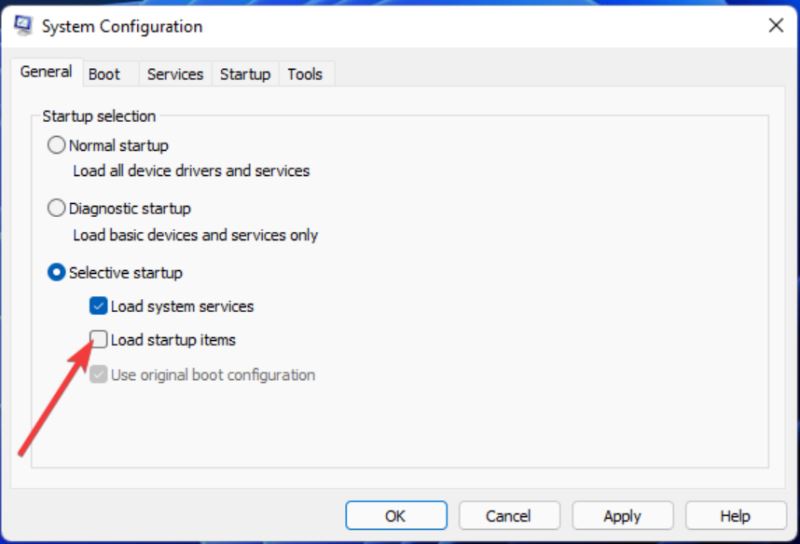The height and width of the screenshot is (544, 800).
Task: Click the System Configuration app icon
Action: point(23,25)
